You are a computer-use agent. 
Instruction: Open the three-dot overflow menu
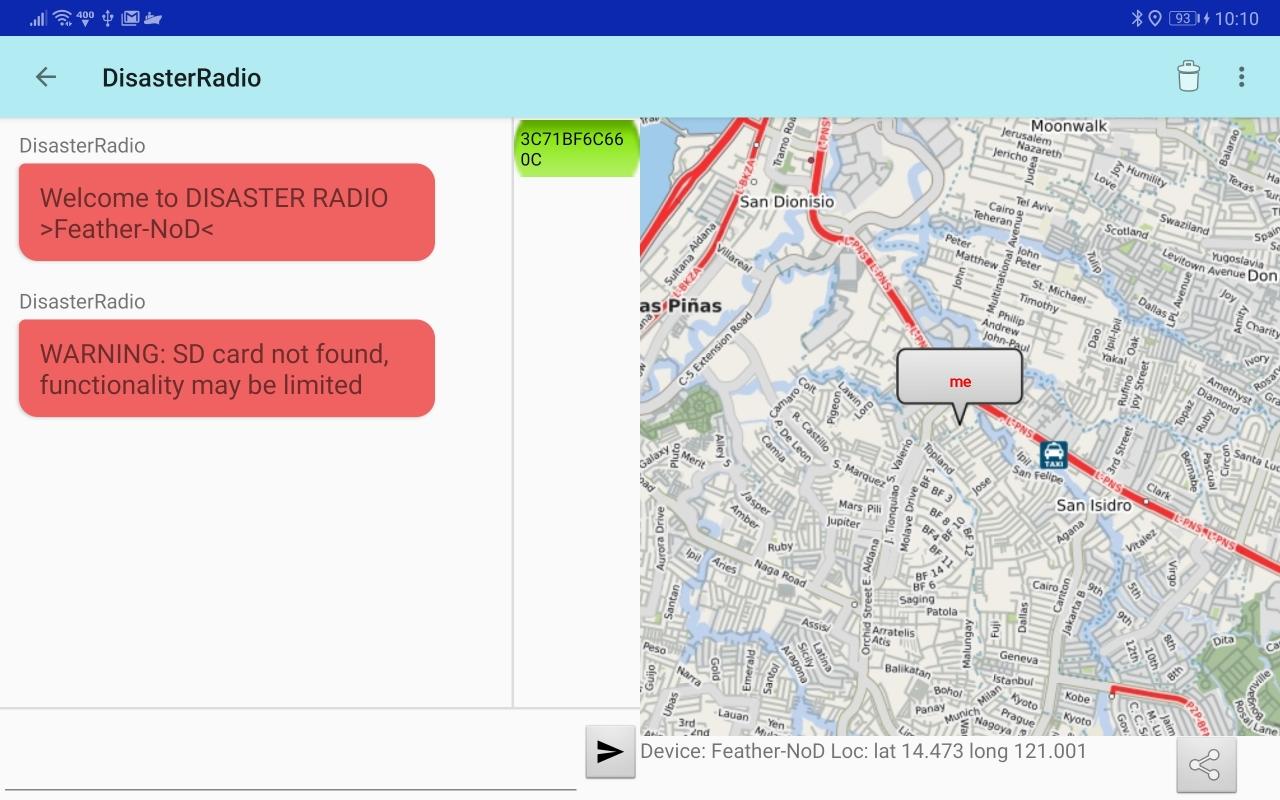coord(1241,77)
